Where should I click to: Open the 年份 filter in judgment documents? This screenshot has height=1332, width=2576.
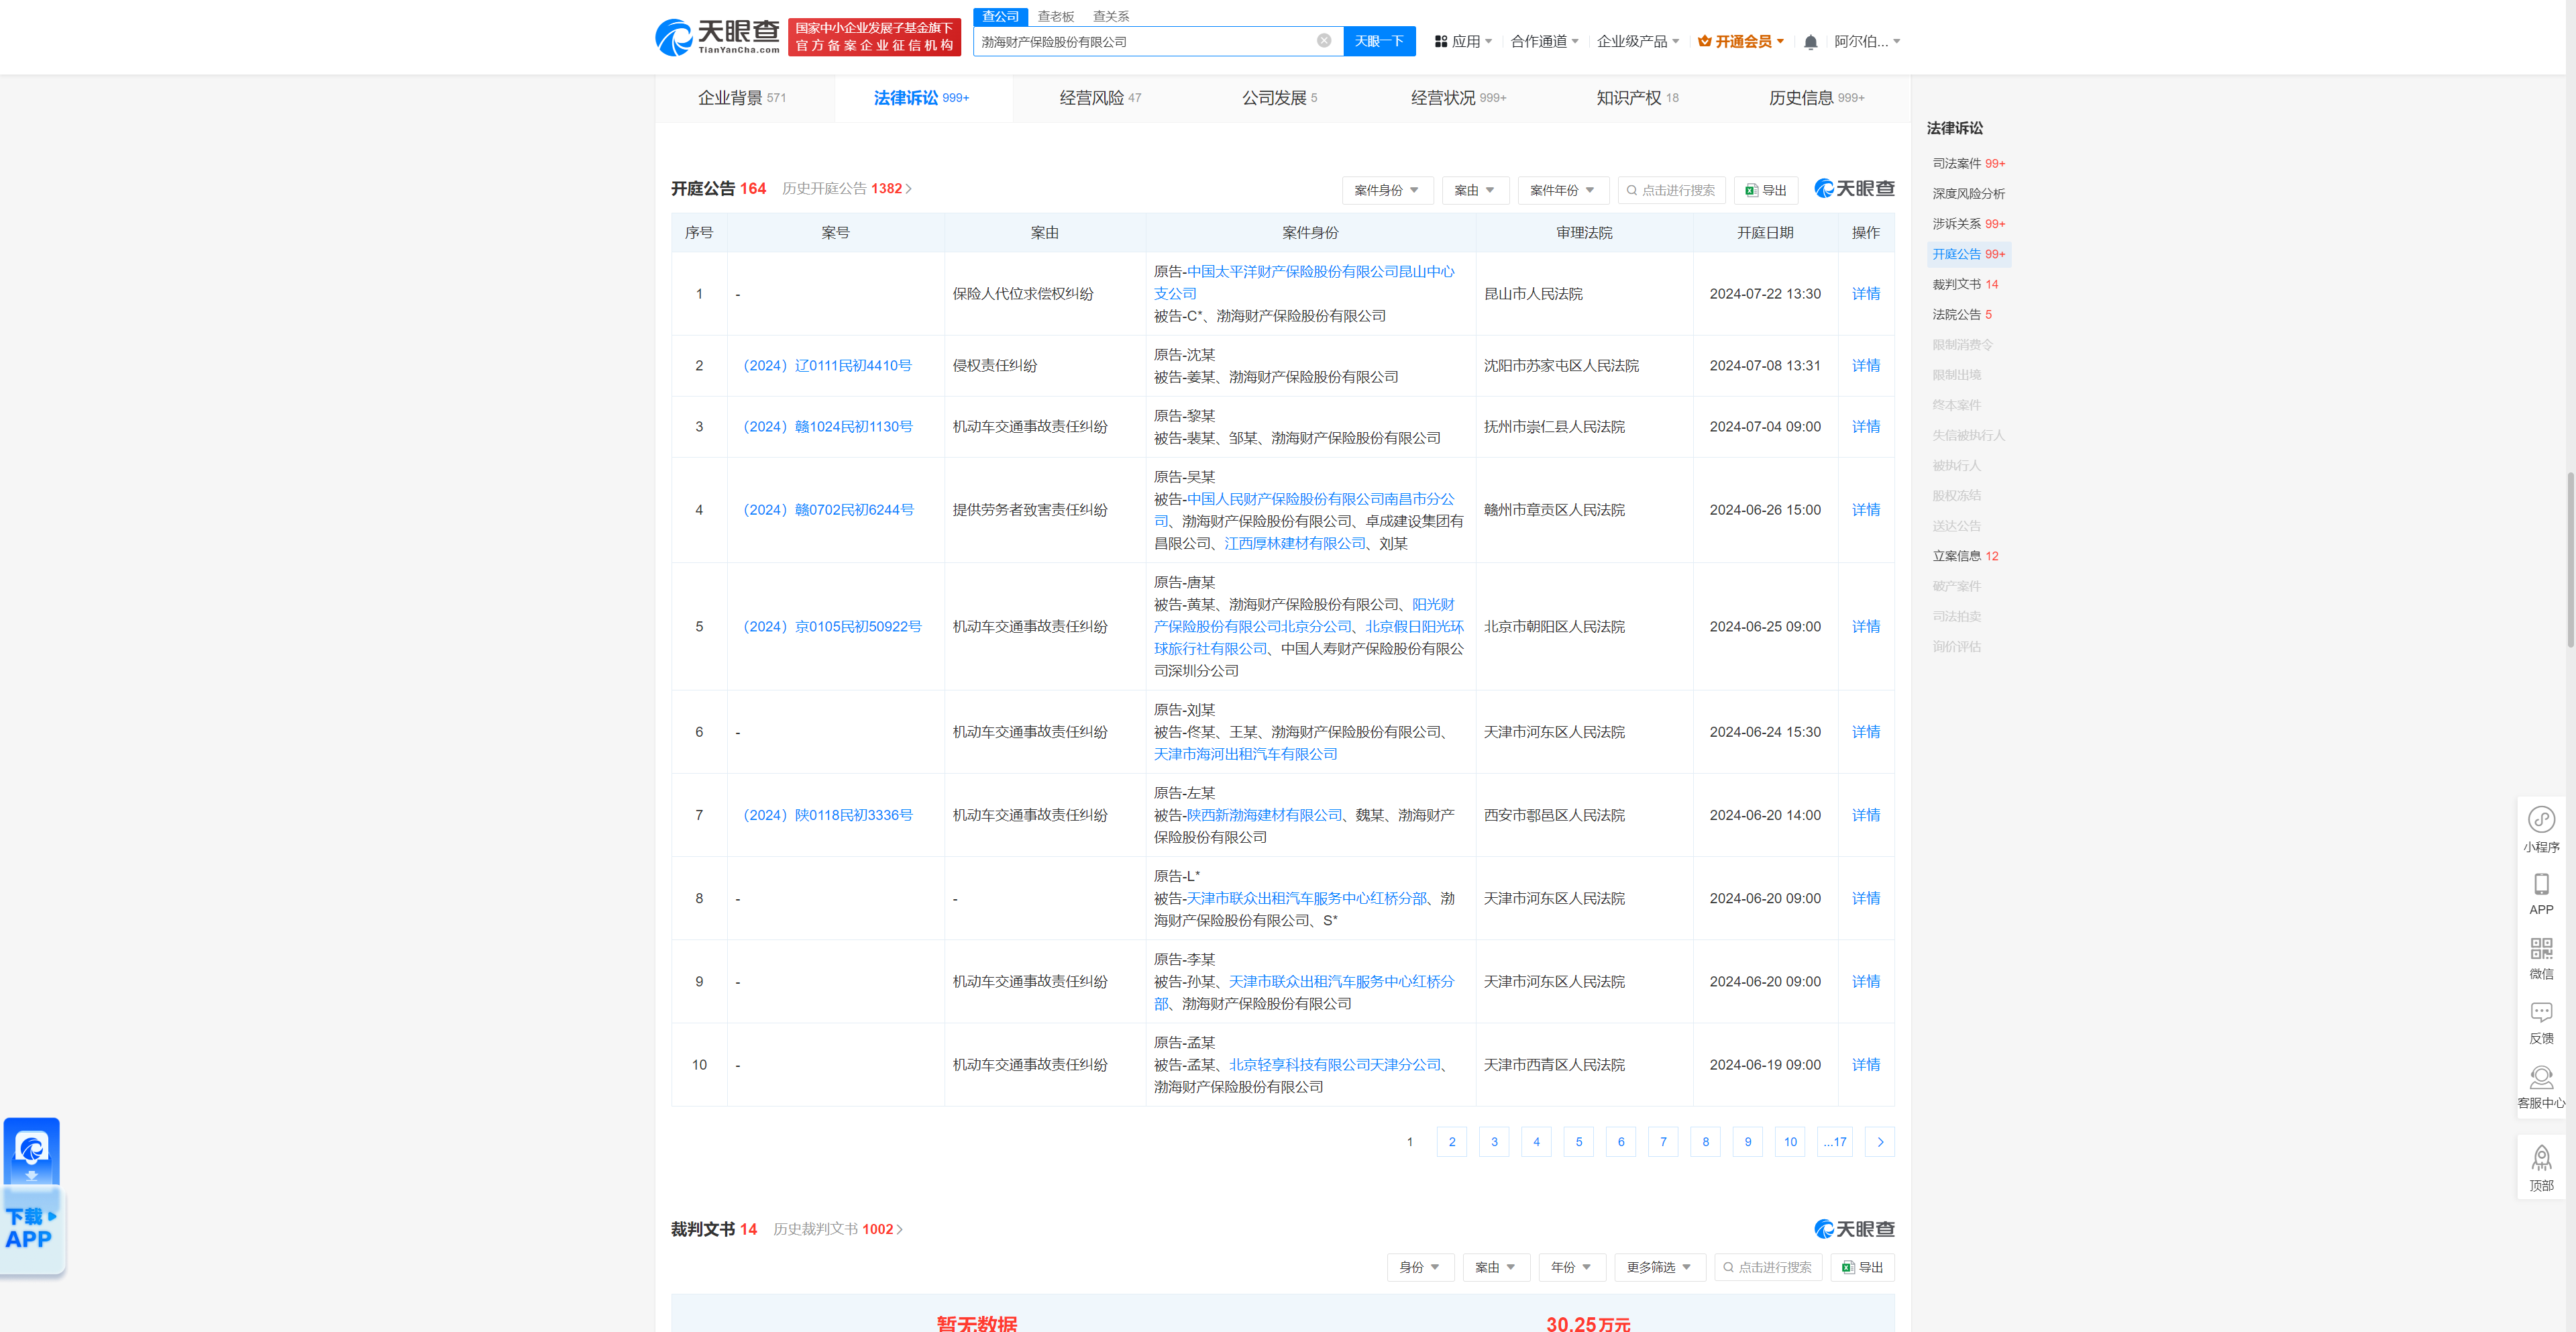1572,1267
